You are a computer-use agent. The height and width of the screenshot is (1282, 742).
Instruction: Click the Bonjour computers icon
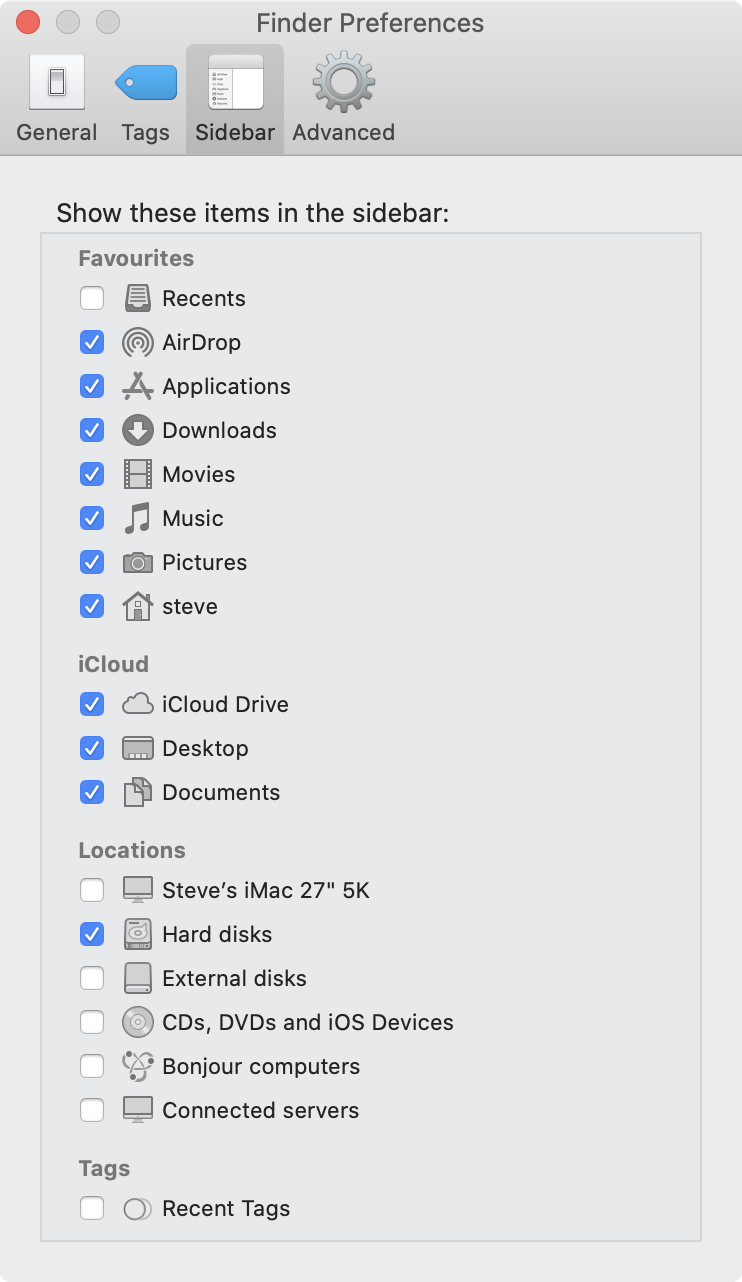pos(137,1067)
